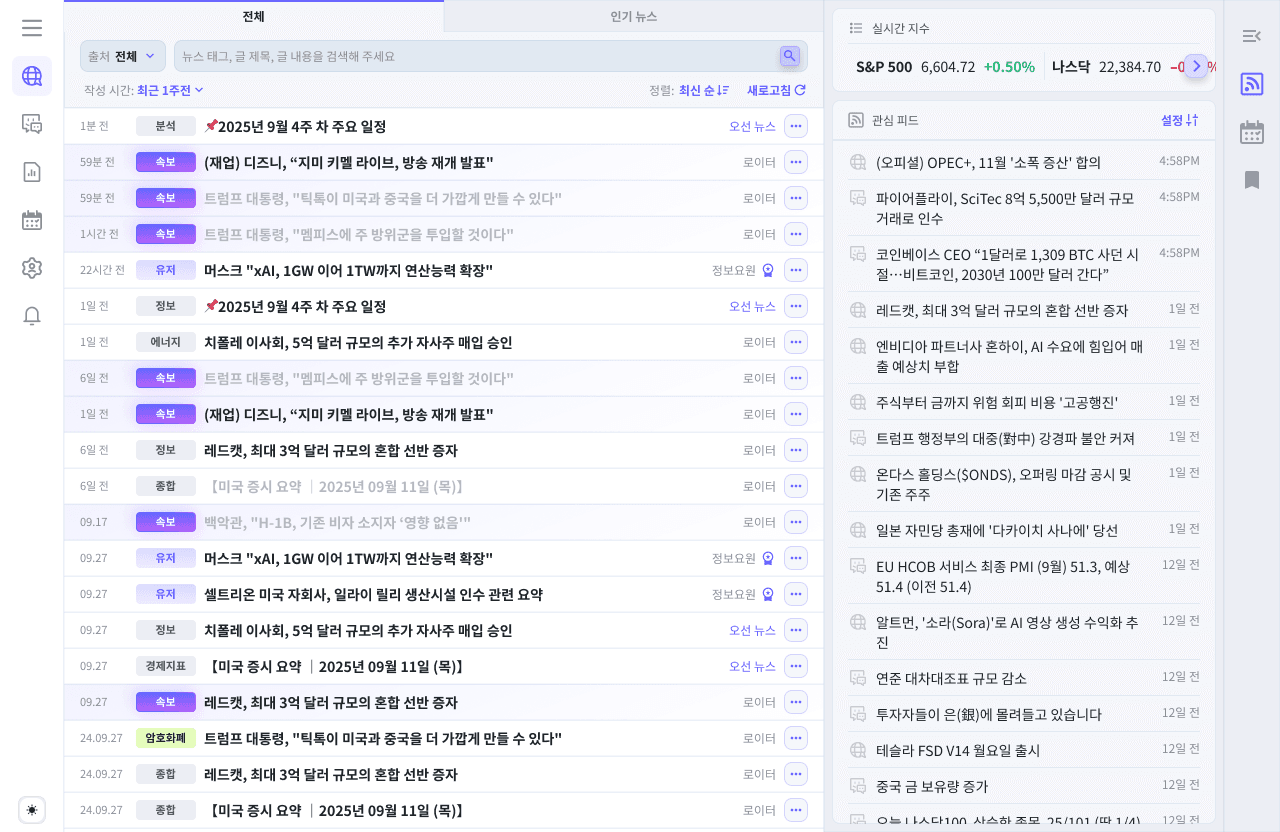Open the calendar icon in the right rail
The image size is (1280, 832).
pos(1252,132)
